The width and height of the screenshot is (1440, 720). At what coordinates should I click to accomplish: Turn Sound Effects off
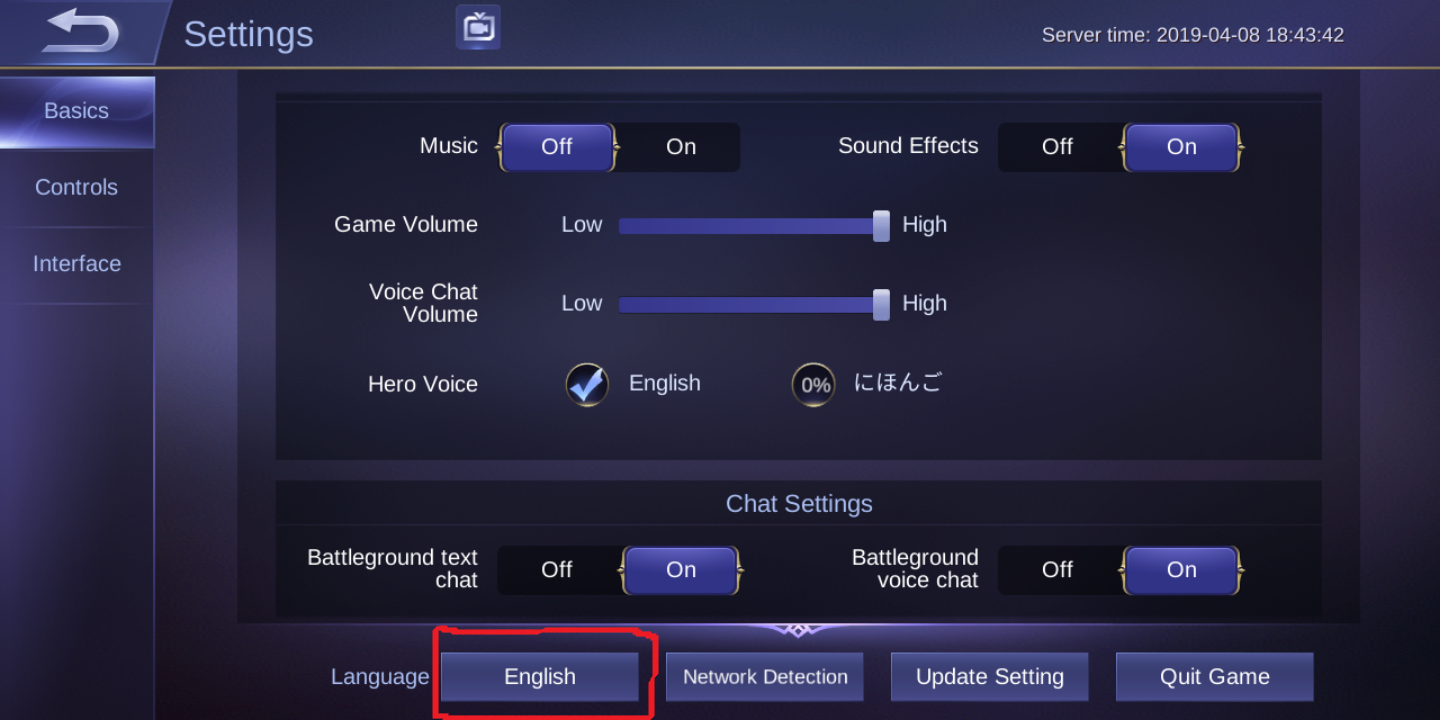(x=1057, y=147)
